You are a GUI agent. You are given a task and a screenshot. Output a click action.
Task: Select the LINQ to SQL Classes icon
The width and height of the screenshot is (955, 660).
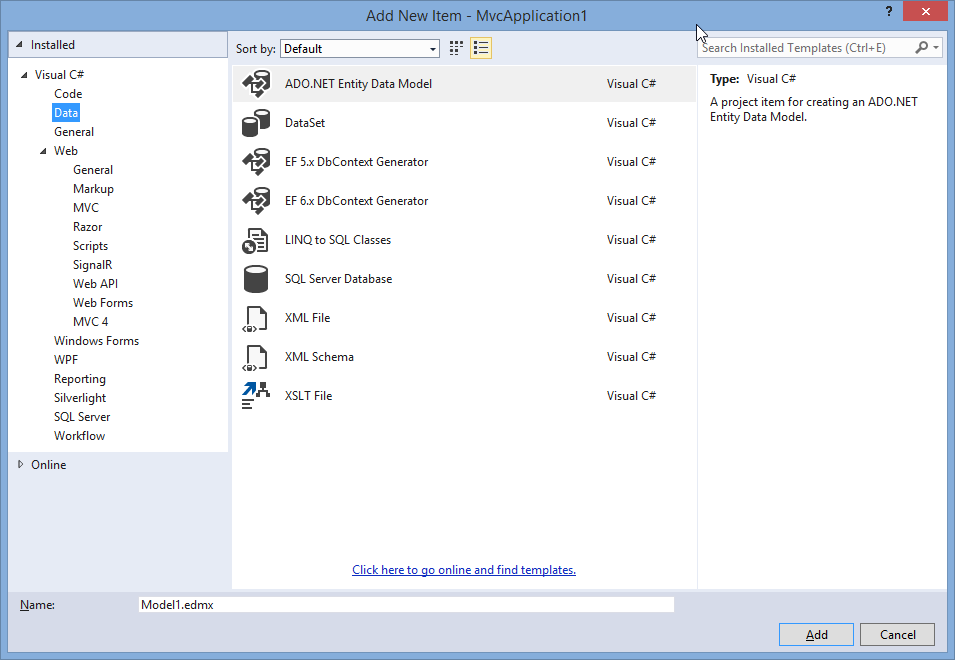tap(256, 240)
